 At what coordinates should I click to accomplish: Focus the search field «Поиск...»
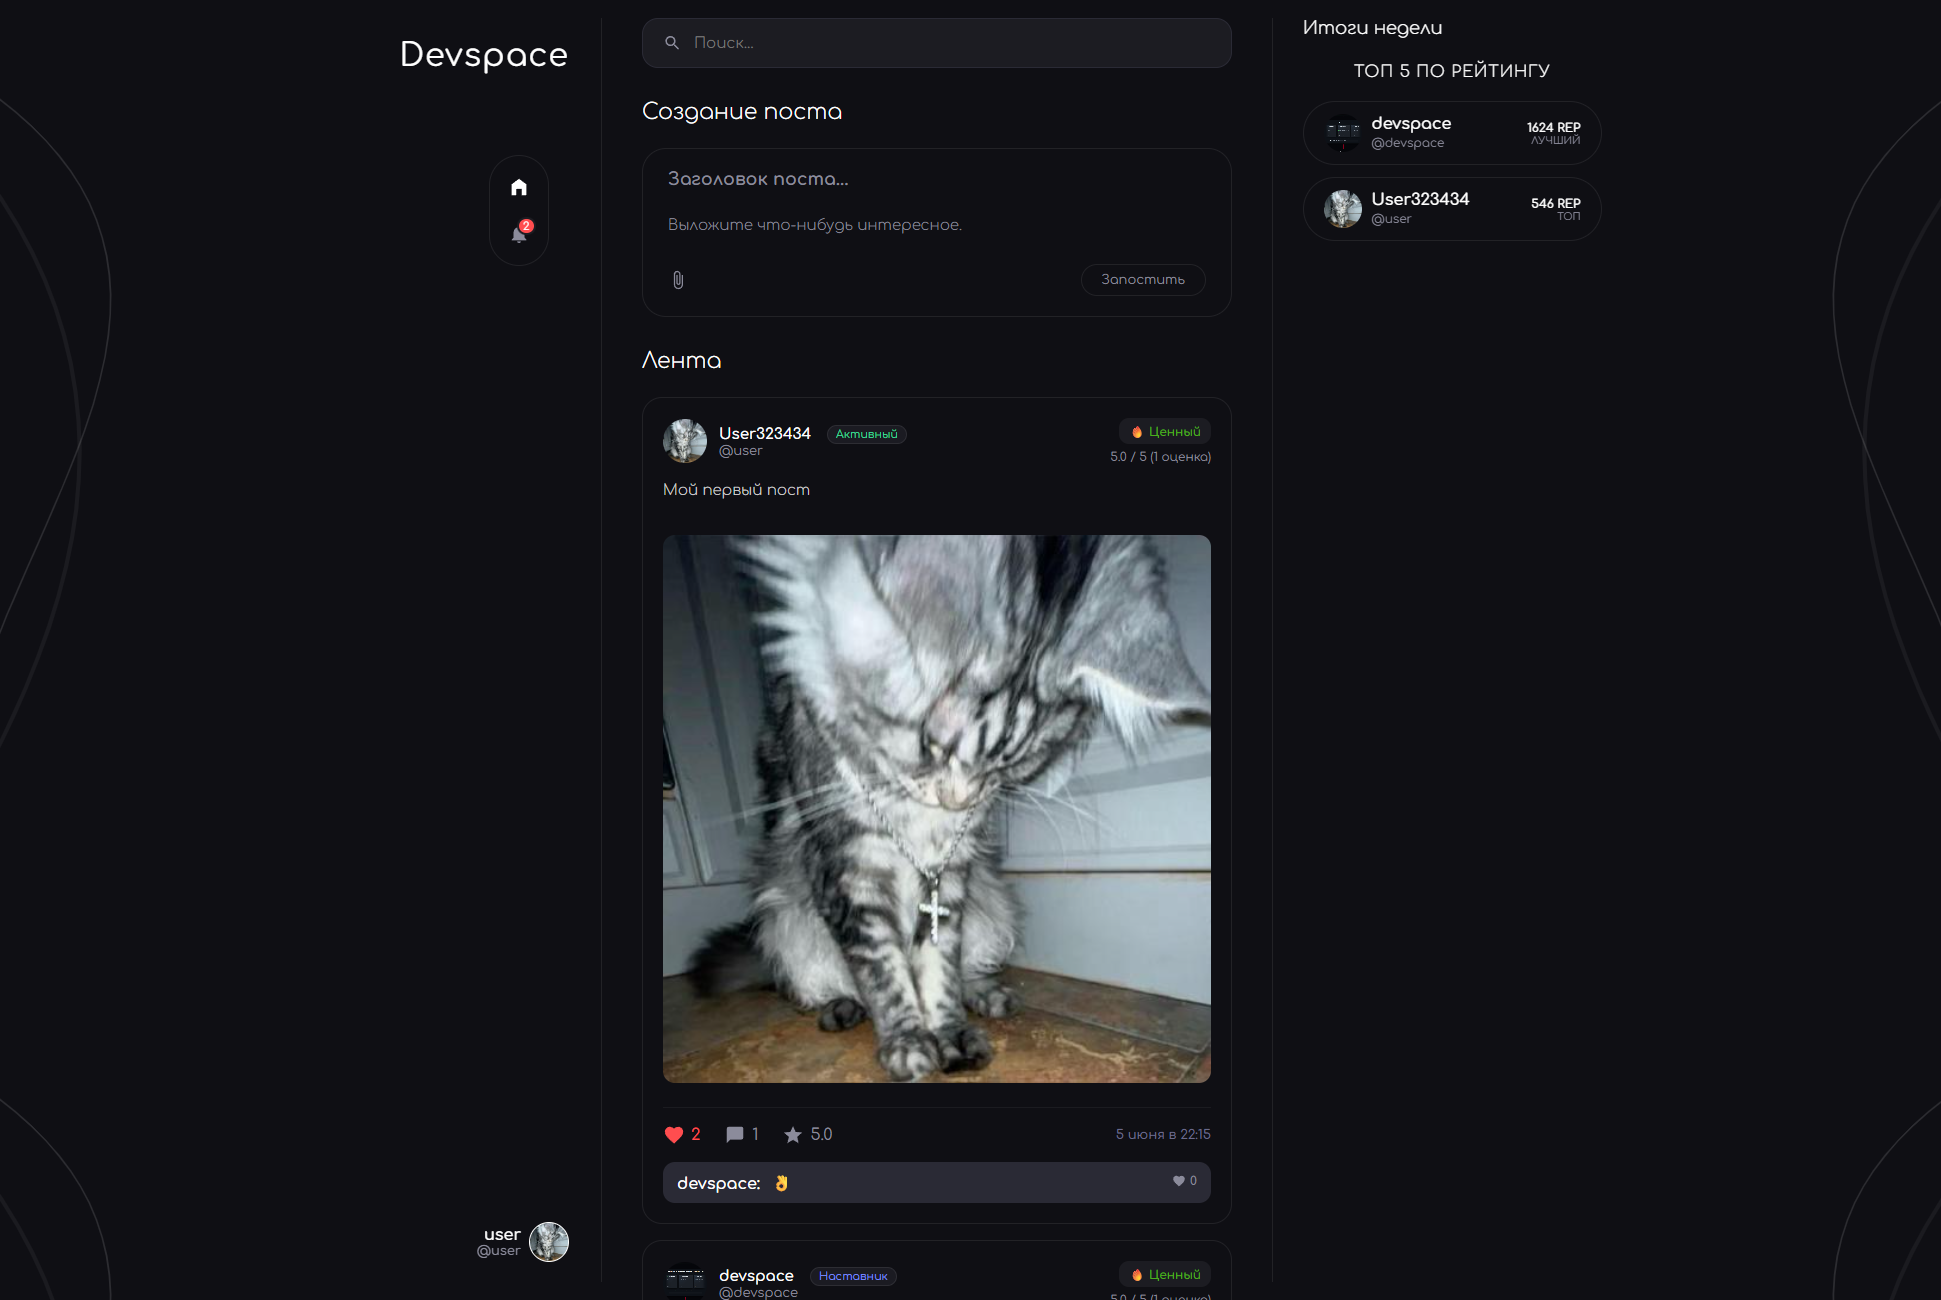936,43
